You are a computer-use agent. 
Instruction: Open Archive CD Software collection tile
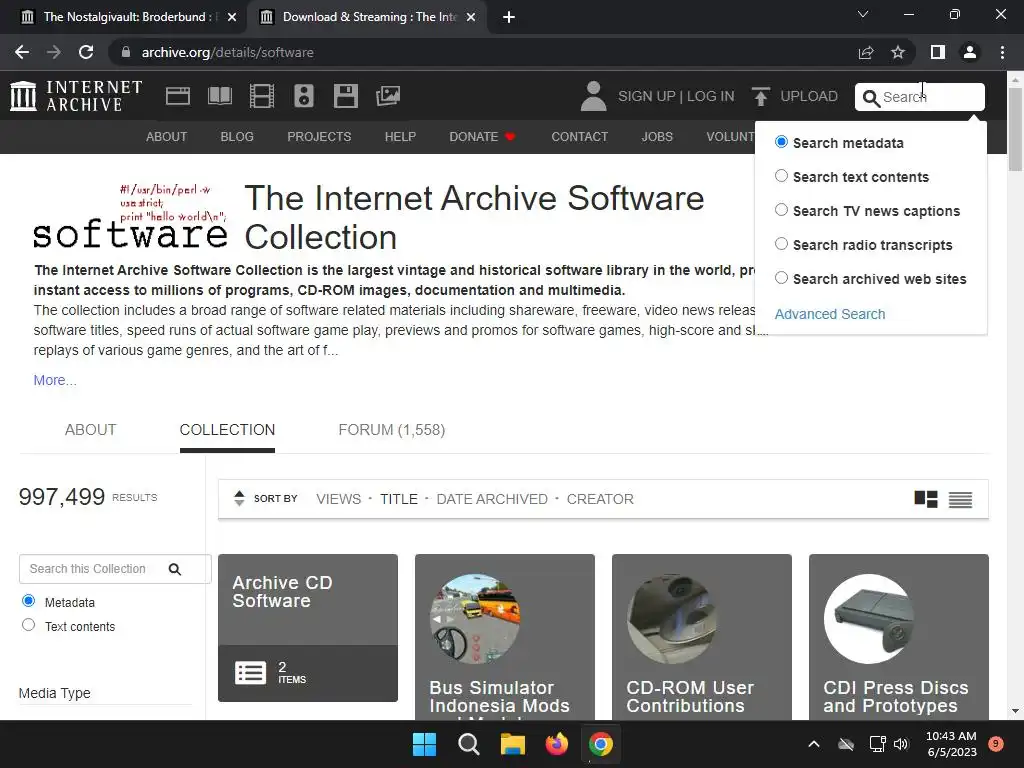pos(308,628)
